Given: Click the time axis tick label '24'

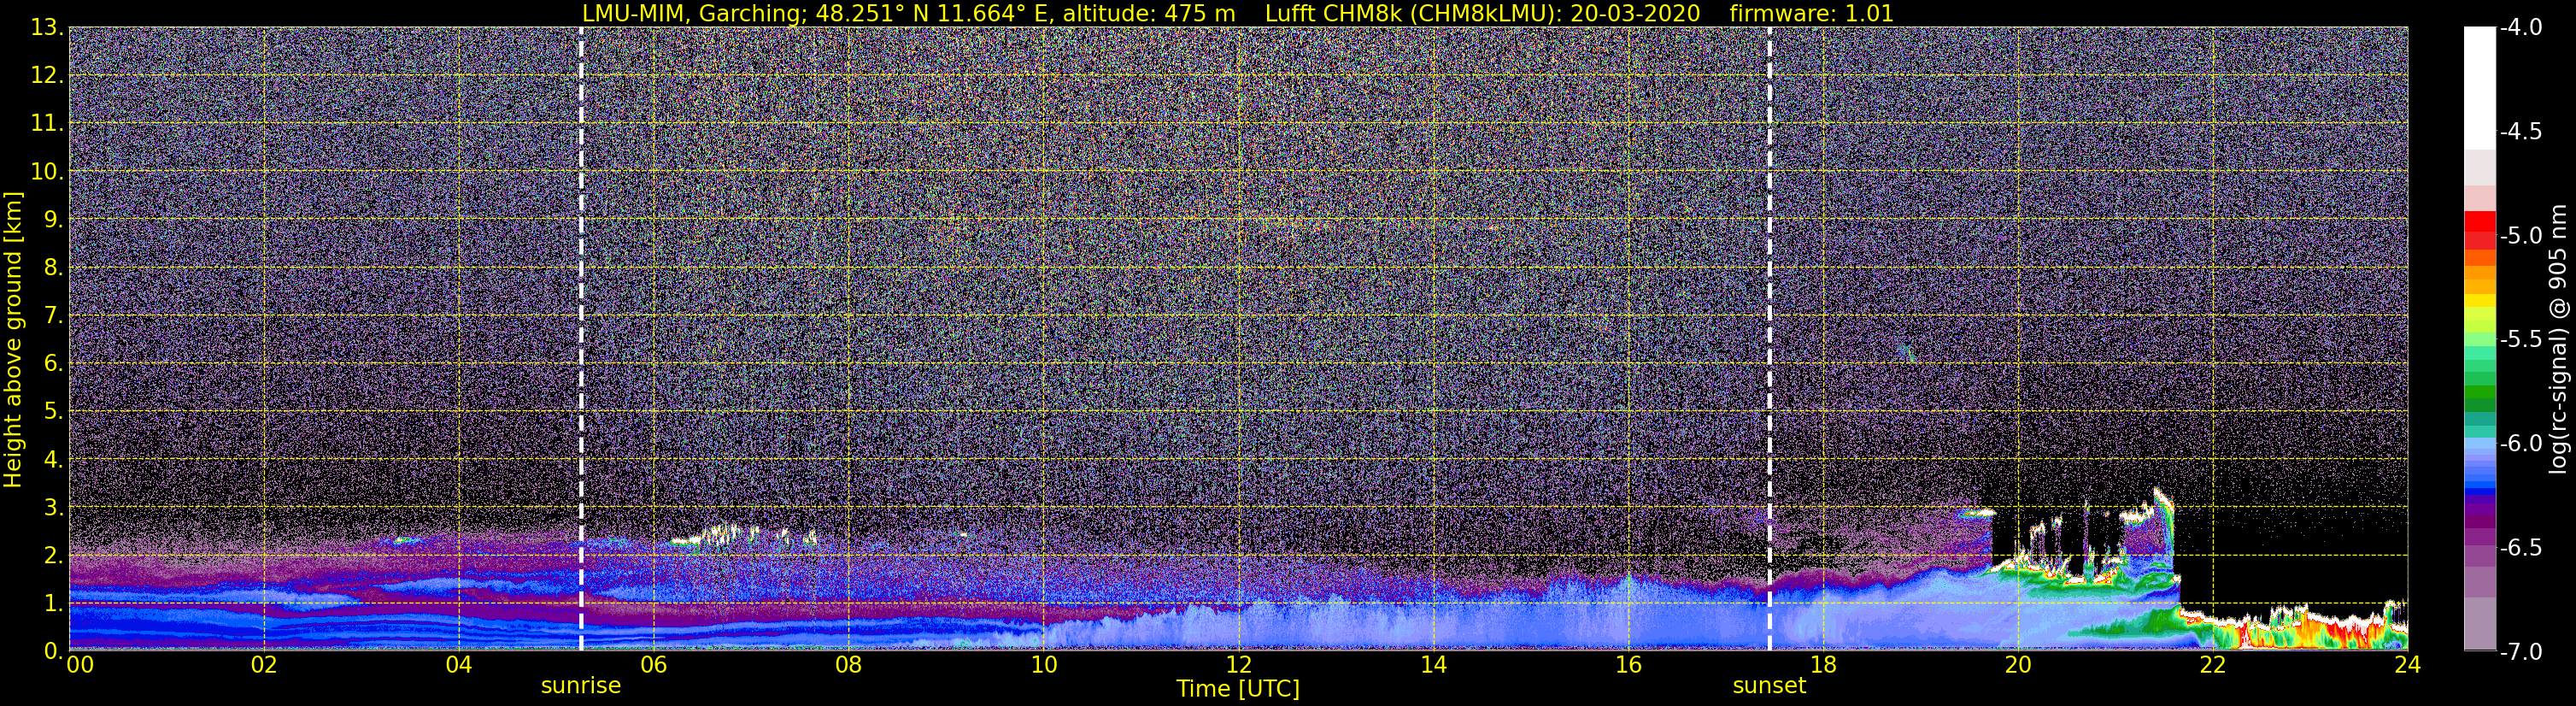Looking at the screenshot, I should click(2407, 666).
